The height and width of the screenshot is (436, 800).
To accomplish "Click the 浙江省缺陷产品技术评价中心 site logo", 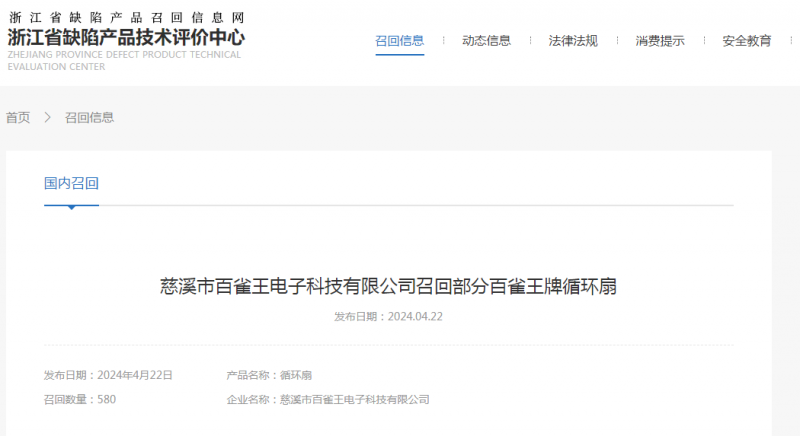I will tap(125, 37).
